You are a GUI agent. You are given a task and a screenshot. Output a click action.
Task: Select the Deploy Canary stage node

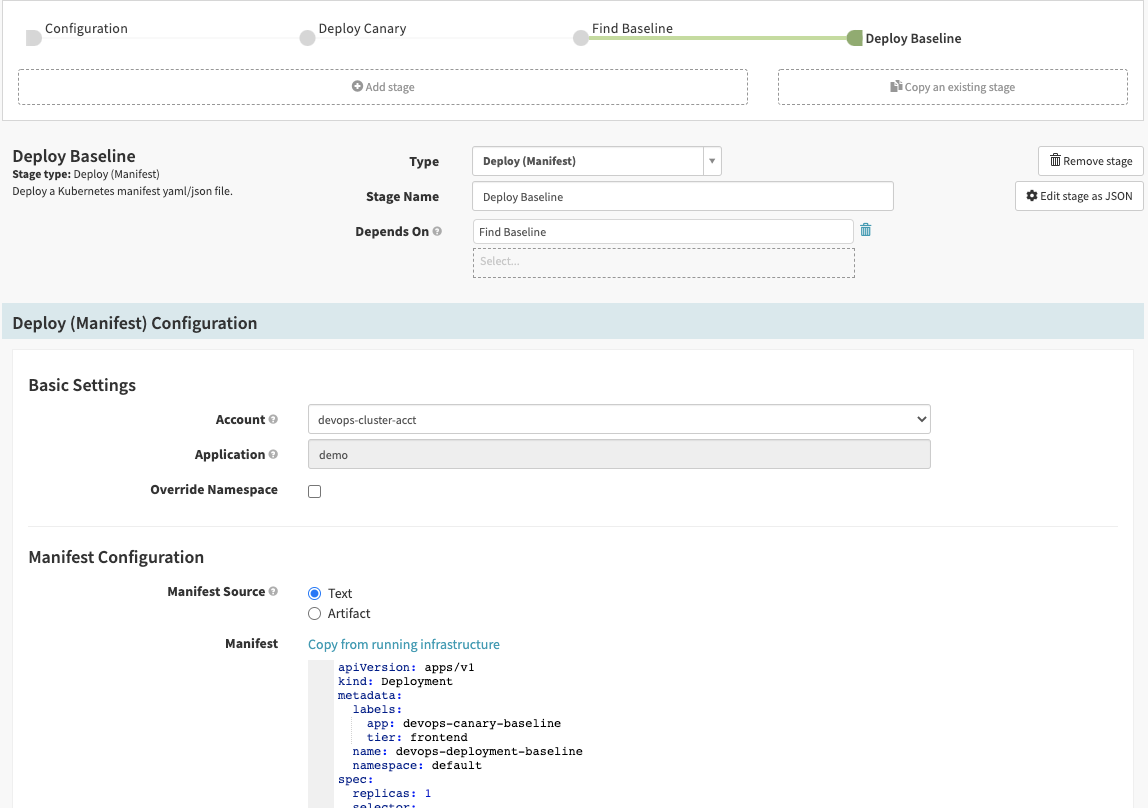tap(308, 38)
